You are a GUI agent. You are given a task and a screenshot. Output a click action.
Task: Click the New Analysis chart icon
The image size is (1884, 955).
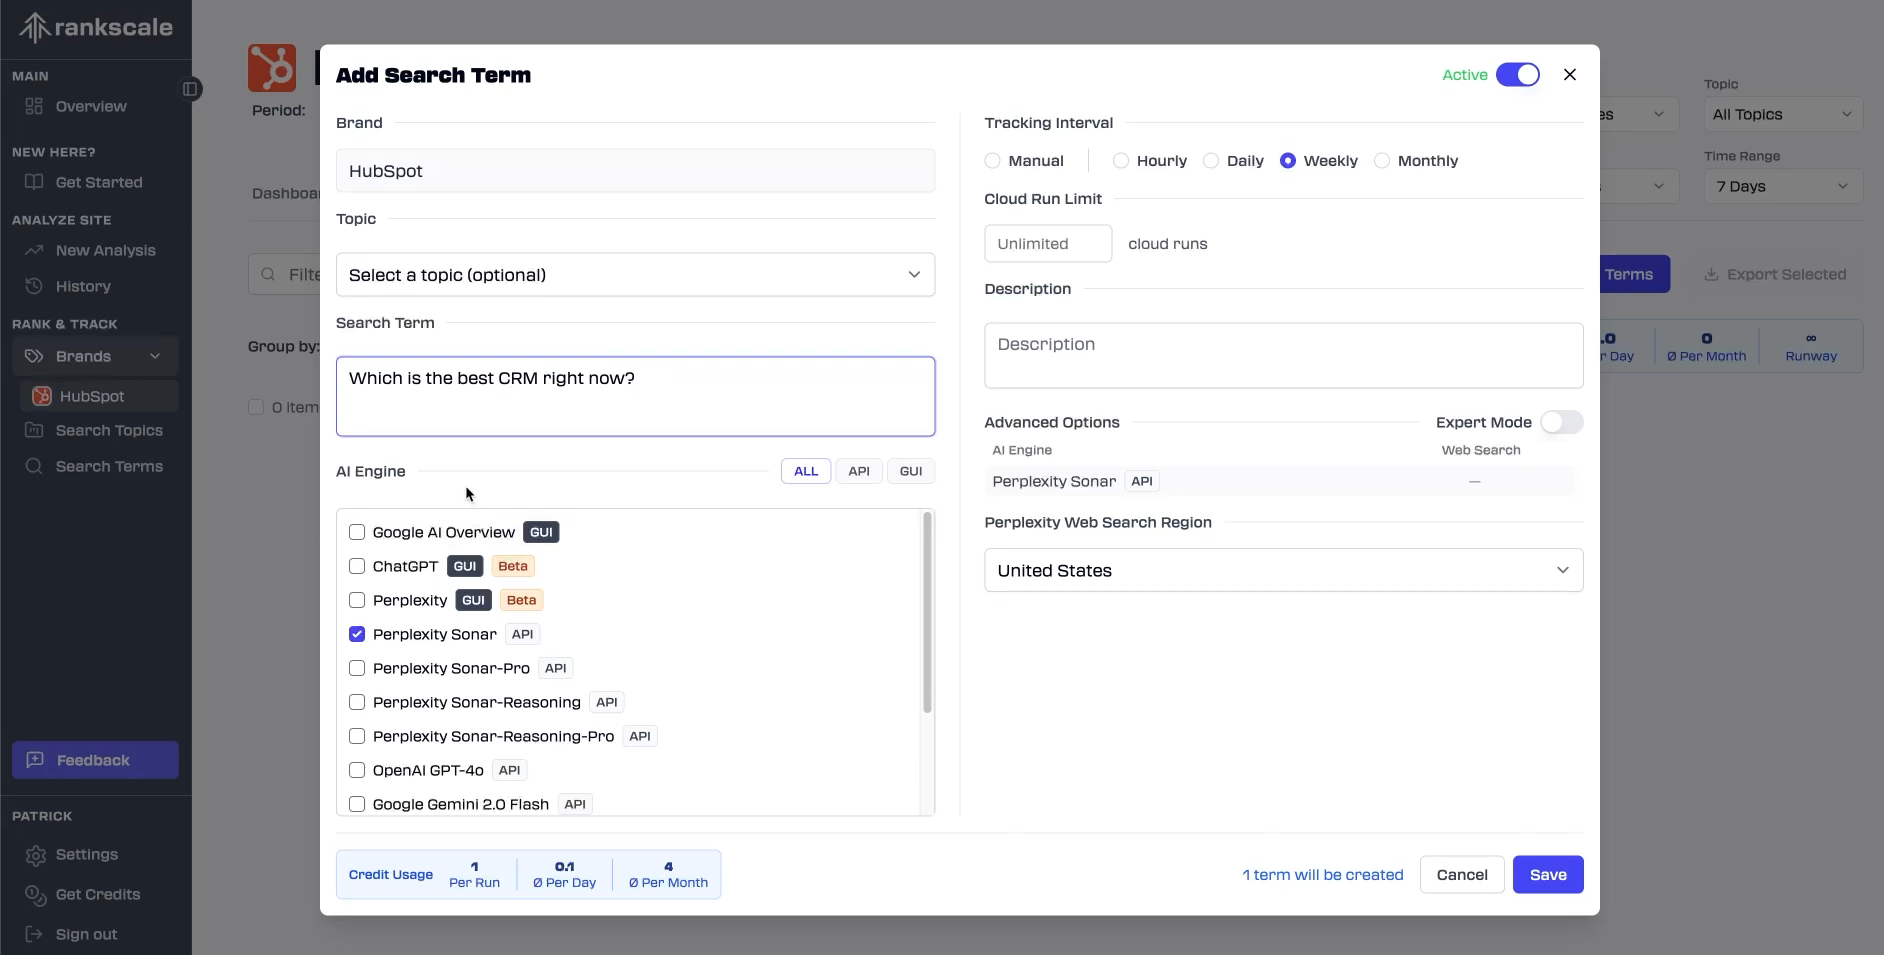coord(34,250)
